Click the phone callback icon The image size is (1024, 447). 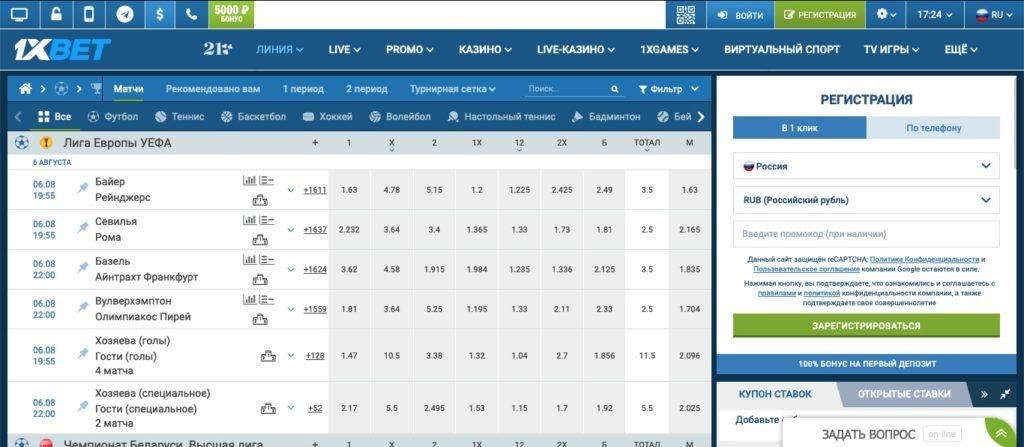(x=191, y=14)
